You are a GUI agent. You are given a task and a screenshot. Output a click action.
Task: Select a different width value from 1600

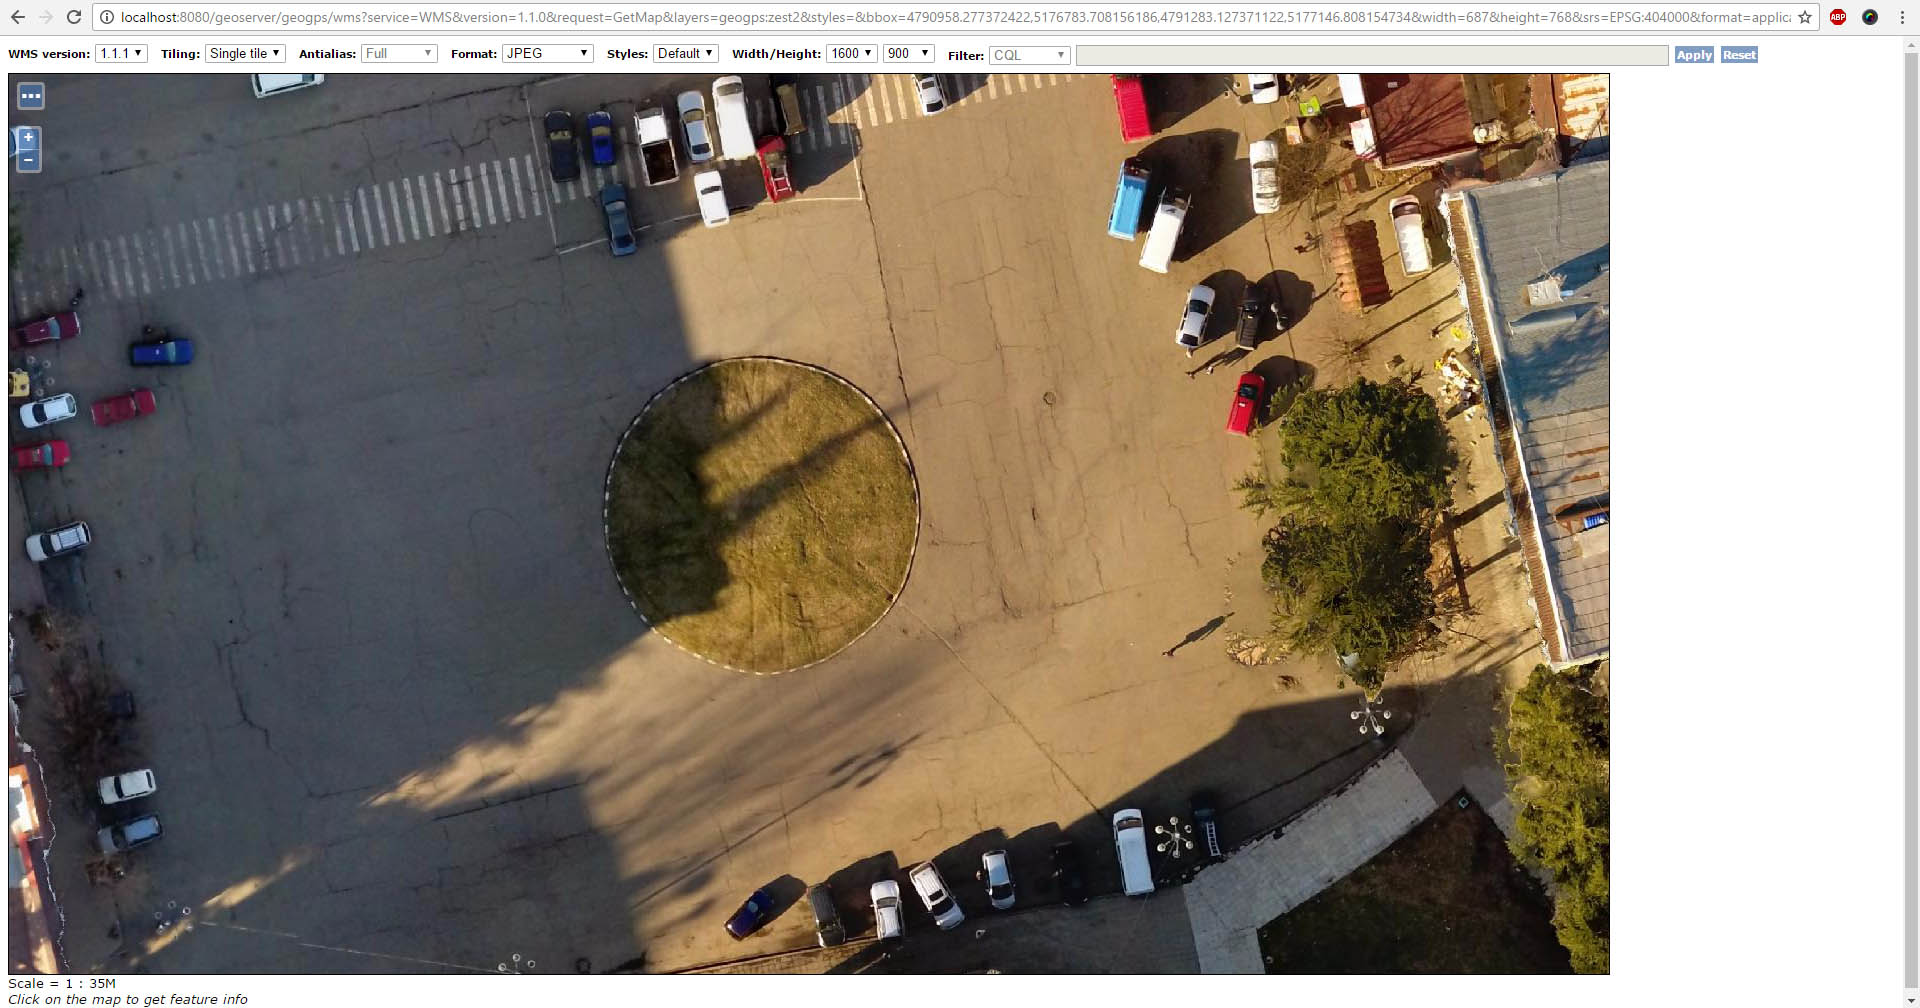coord(852,54)
